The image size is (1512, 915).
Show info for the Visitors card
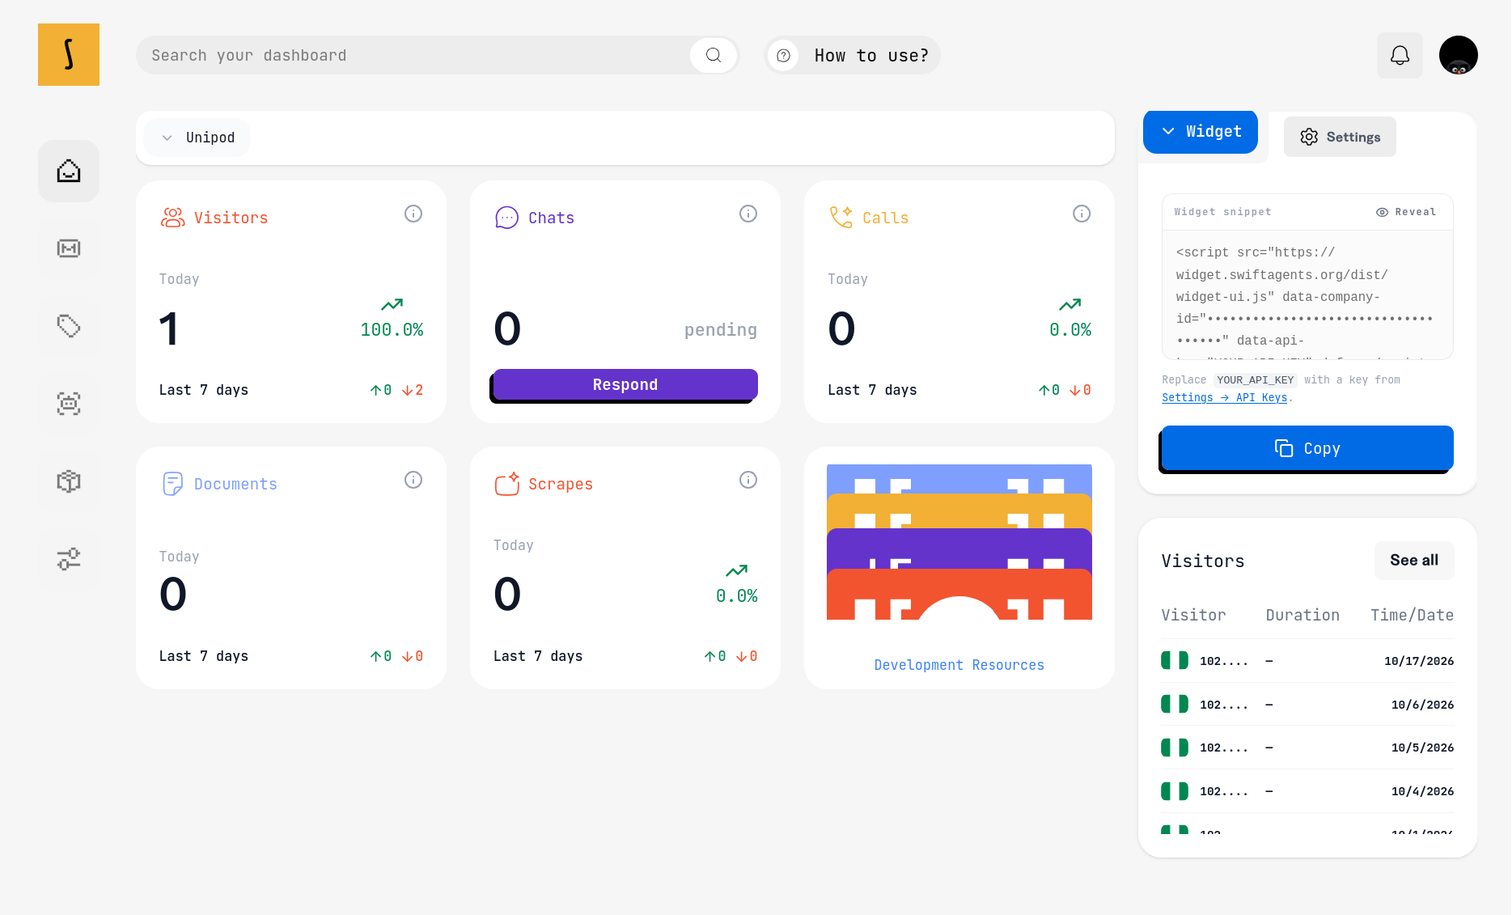[413, 214]
